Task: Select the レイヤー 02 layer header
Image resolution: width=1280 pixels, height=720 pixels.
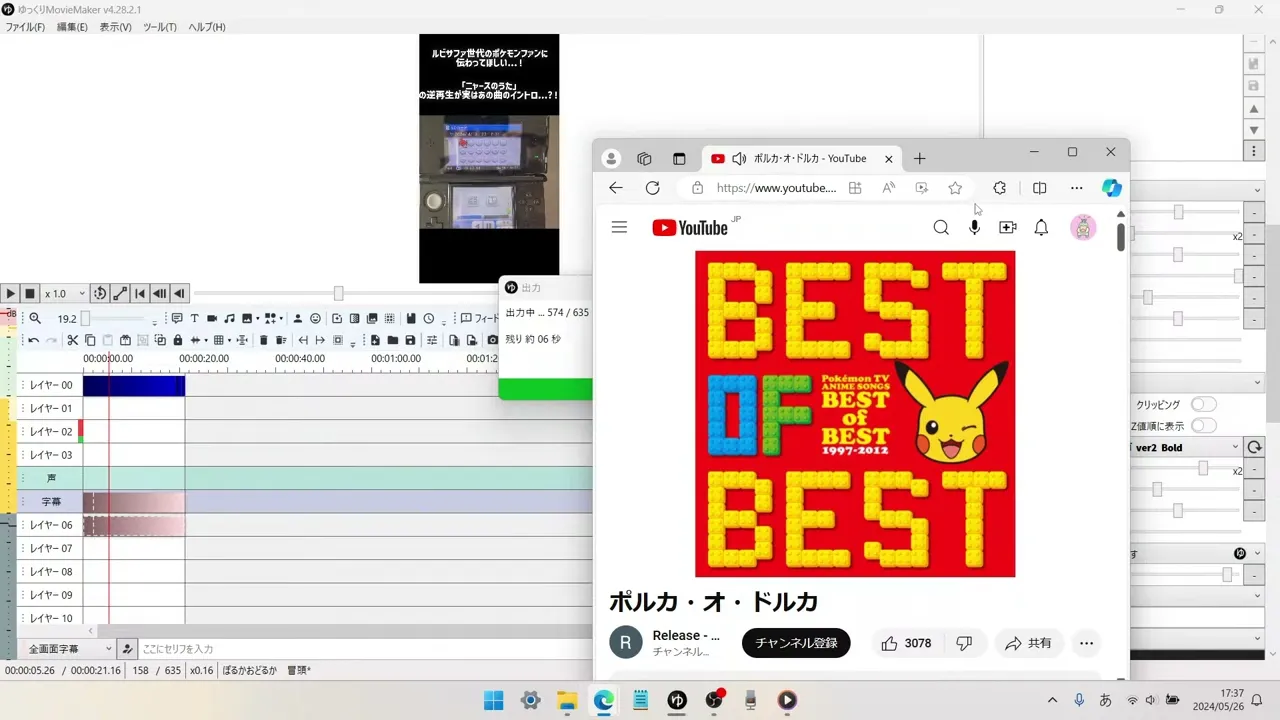Action: pos(50,431)
